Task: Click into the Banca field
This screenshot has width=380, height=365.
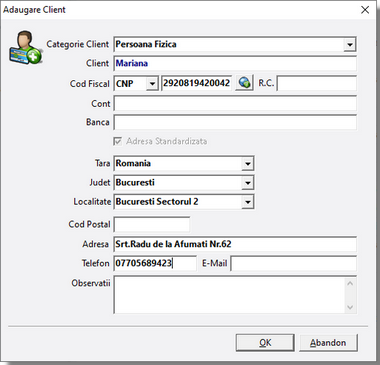Action: pyautogui.click(x=235, y=122)
